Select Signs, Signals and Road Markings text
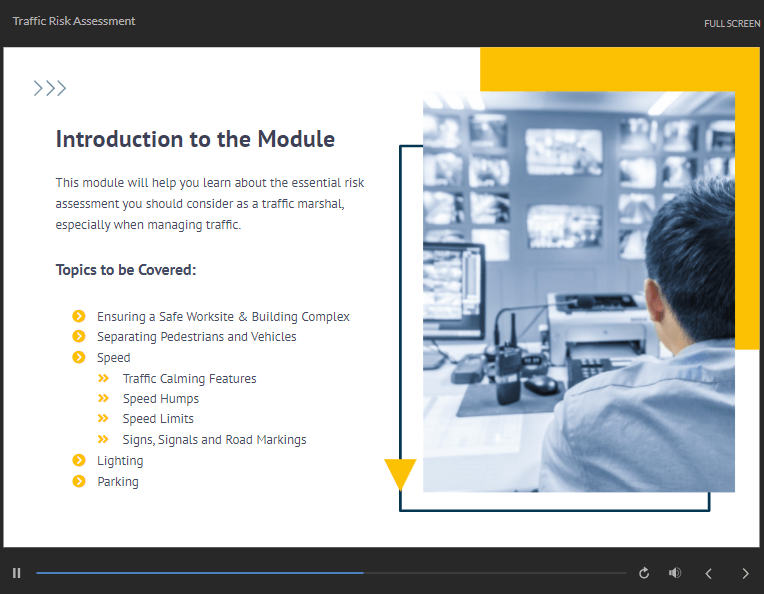764x594 pixels. click(214, 440)
